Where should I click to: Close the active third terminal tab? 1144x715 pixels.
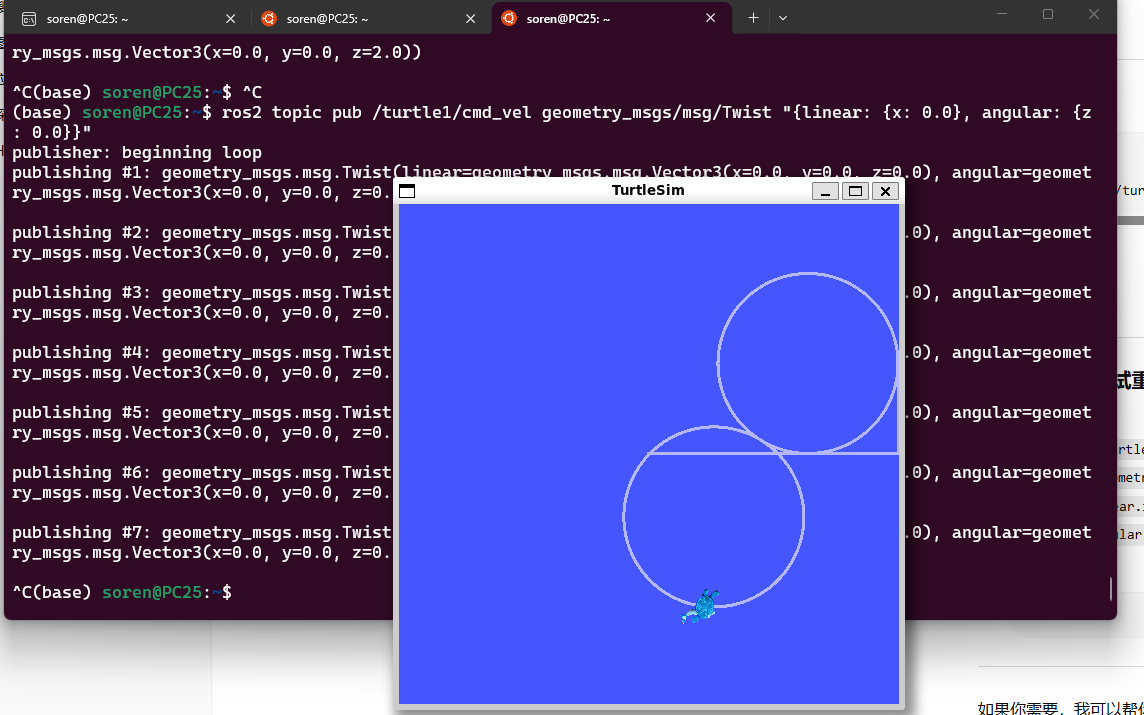(x=711, y=18)
